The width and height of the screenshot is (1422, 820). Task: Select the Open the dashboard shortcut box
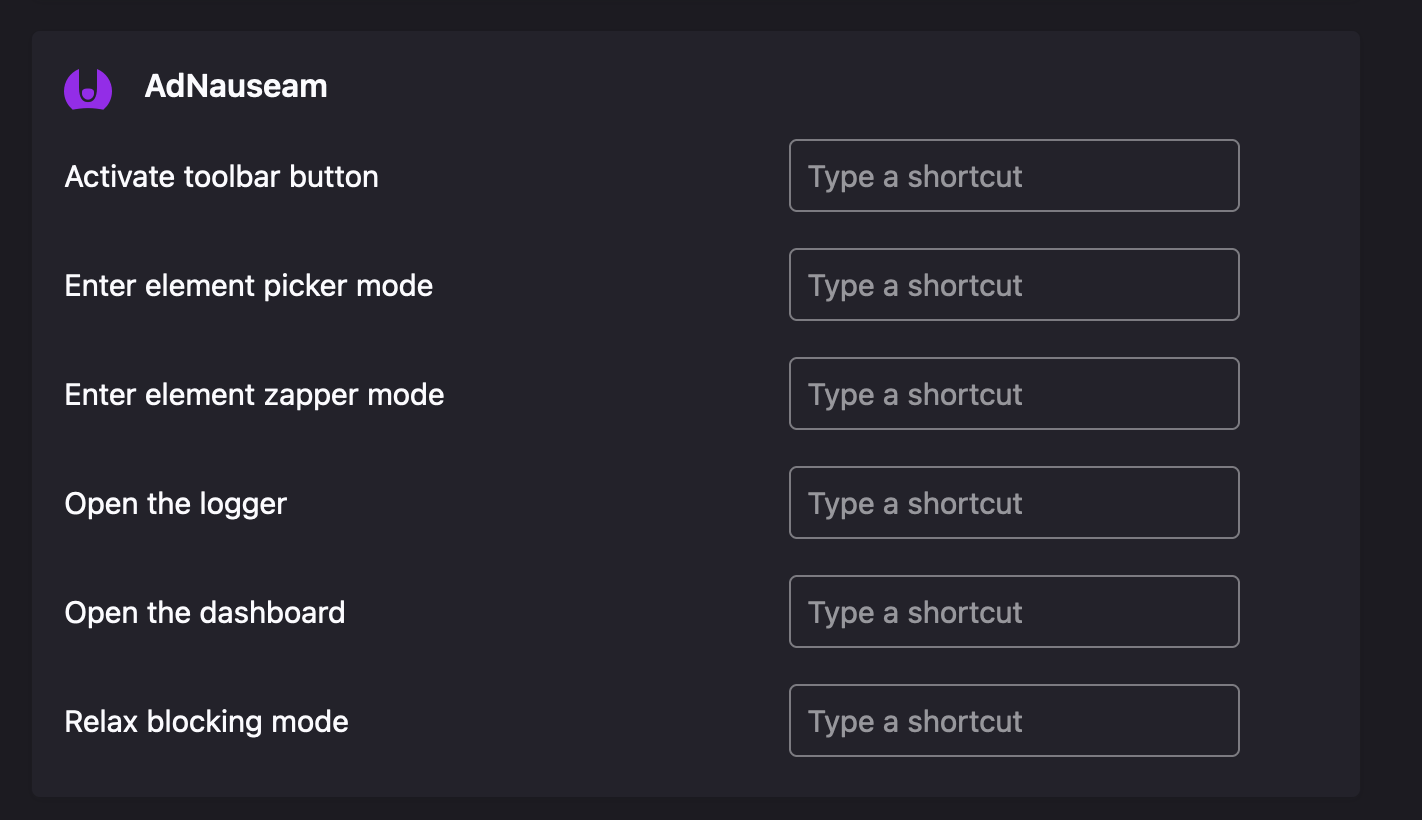click(x=1013, y=611)
